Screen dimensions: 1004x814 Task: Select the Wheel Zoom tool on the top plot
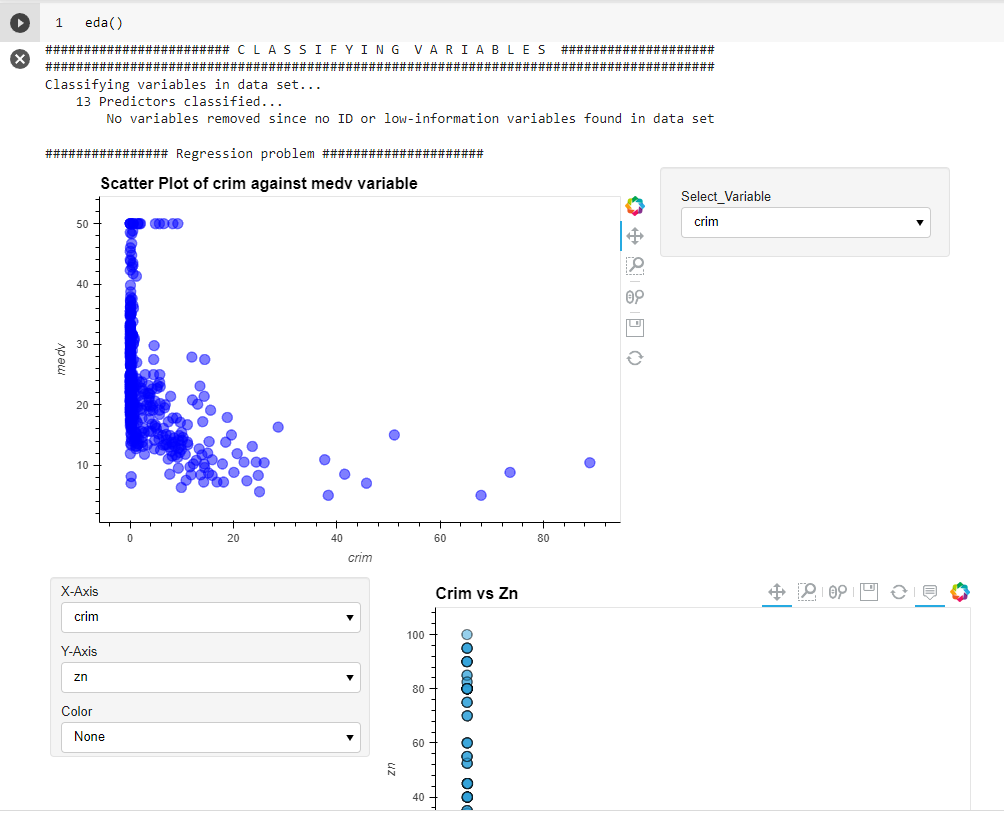(x=635, y=296)
